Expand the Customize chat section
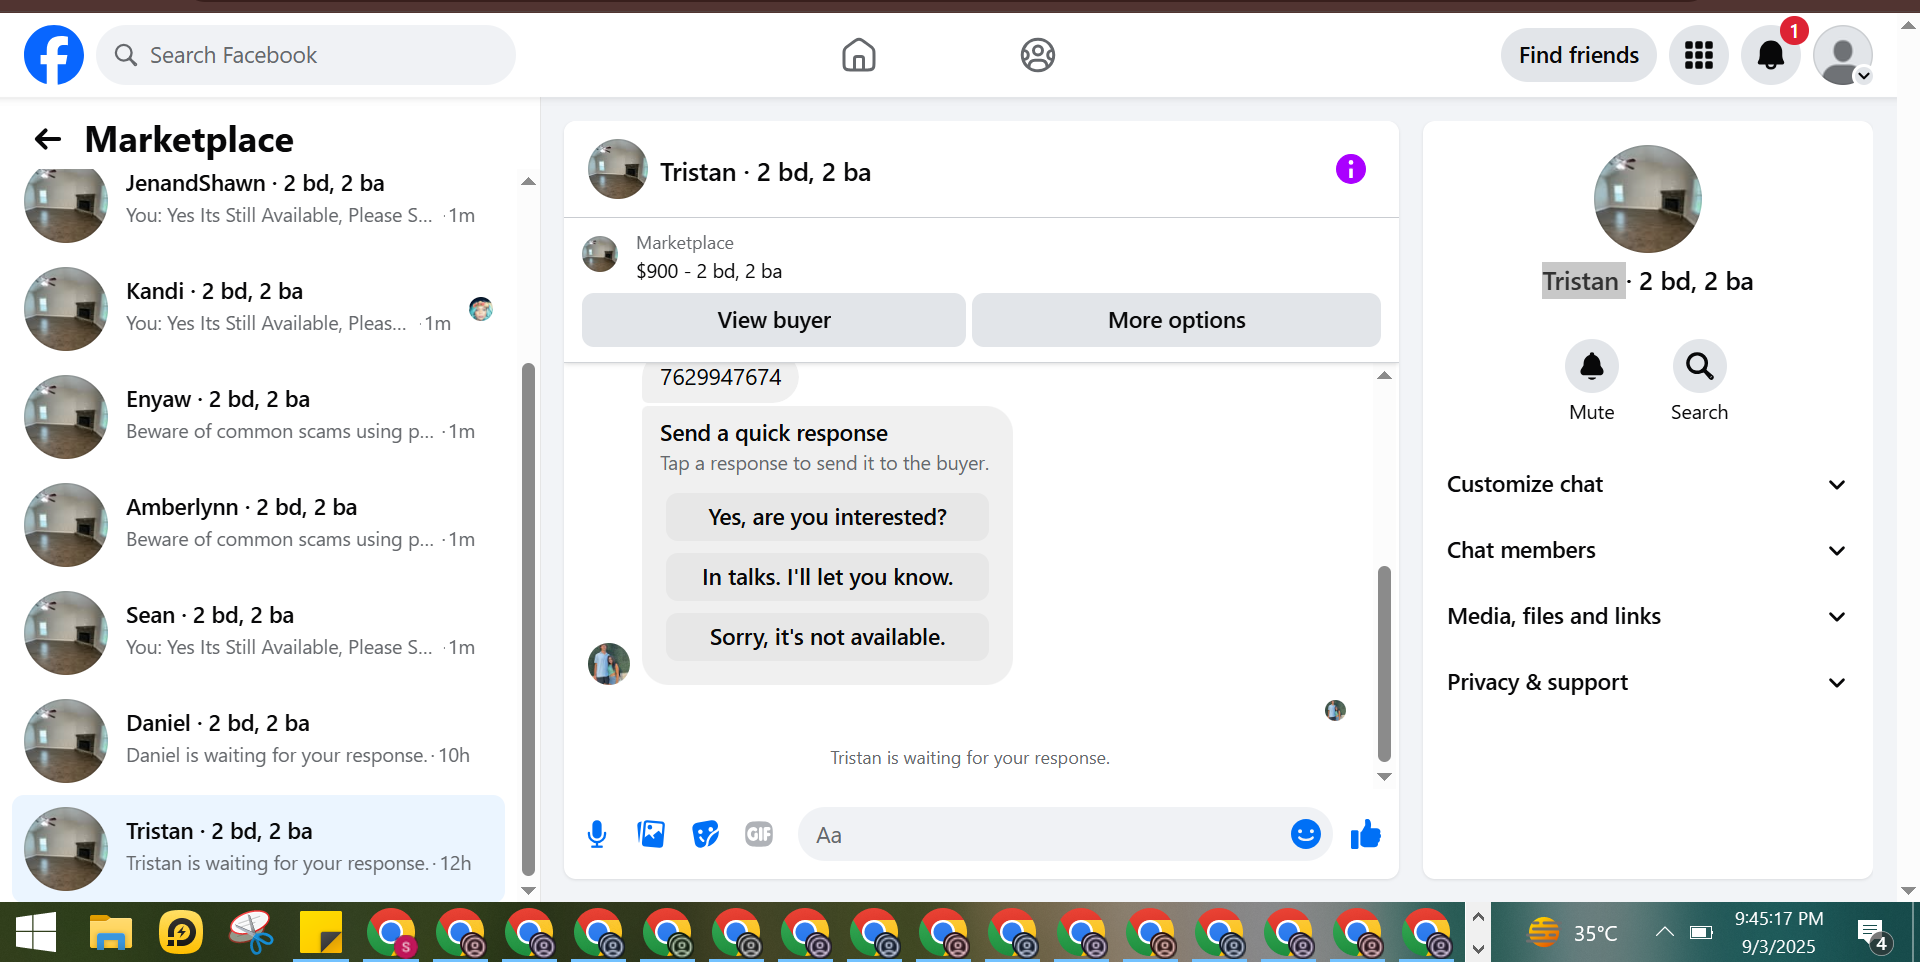 pos(1647,484)
